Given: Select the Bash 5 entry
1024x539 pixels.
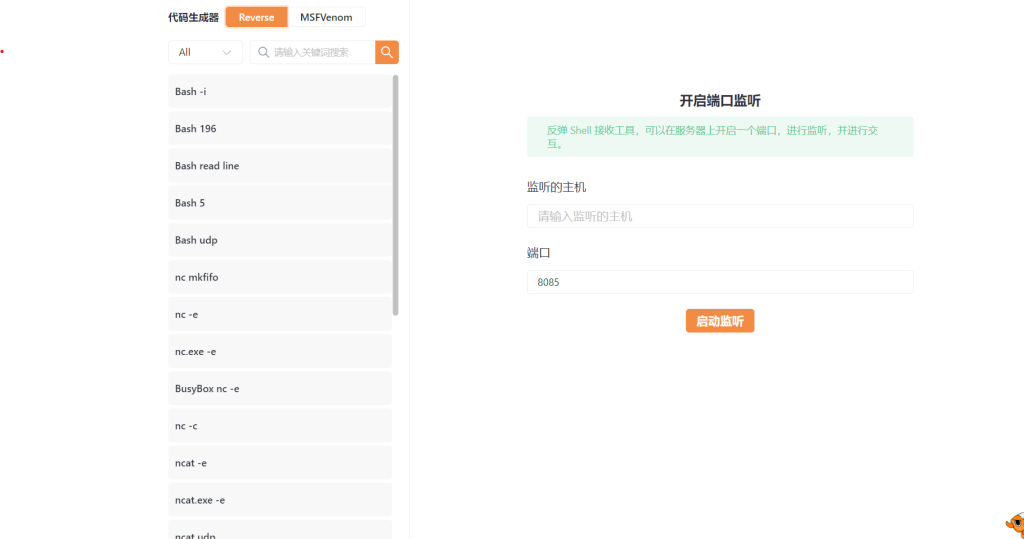Looking at the screenshot, I should 278,203.
